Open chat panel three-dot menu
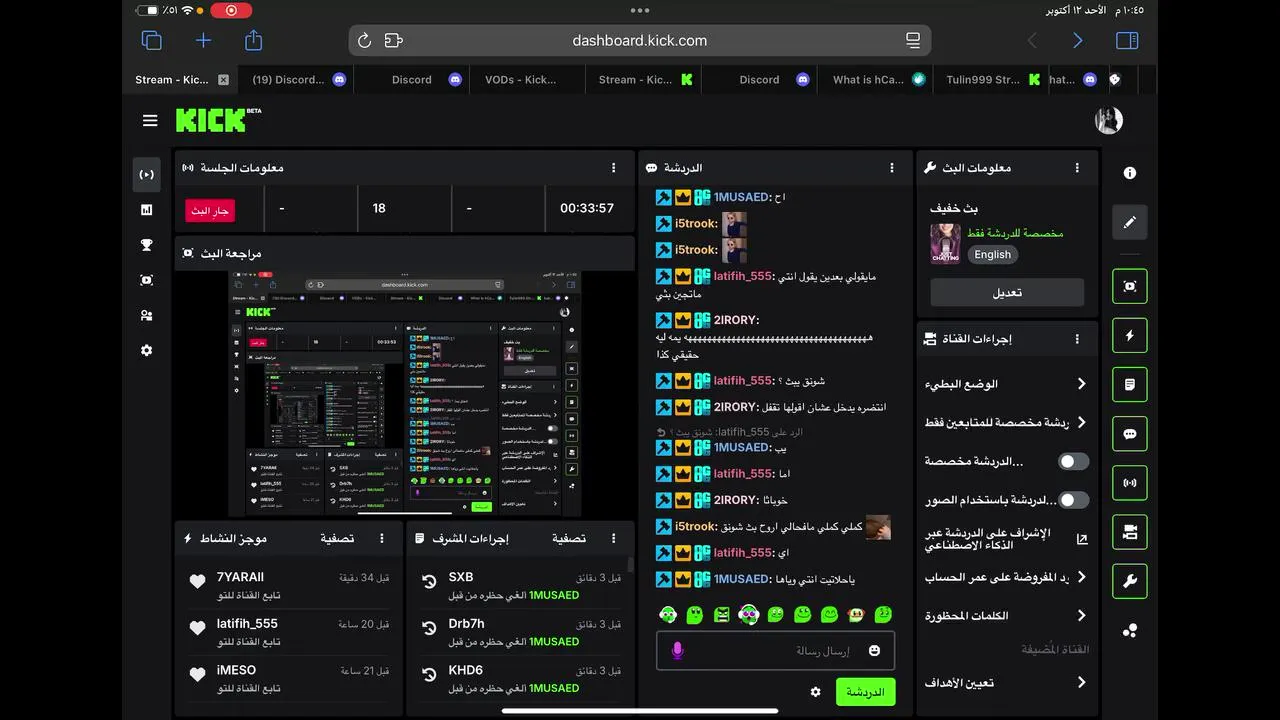 tap(892, 168)
